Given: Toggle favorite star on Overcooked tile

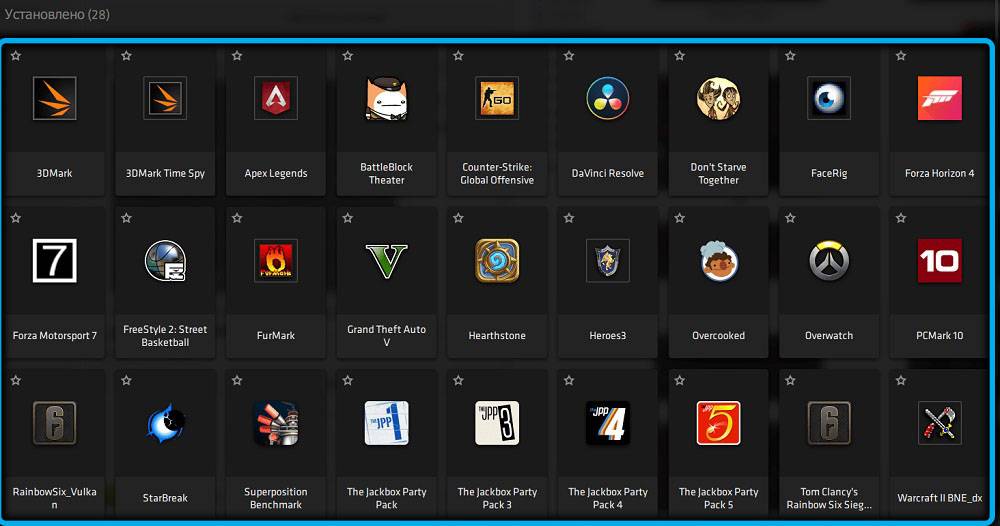Looking at the screenshot, I should coord(679,218).
